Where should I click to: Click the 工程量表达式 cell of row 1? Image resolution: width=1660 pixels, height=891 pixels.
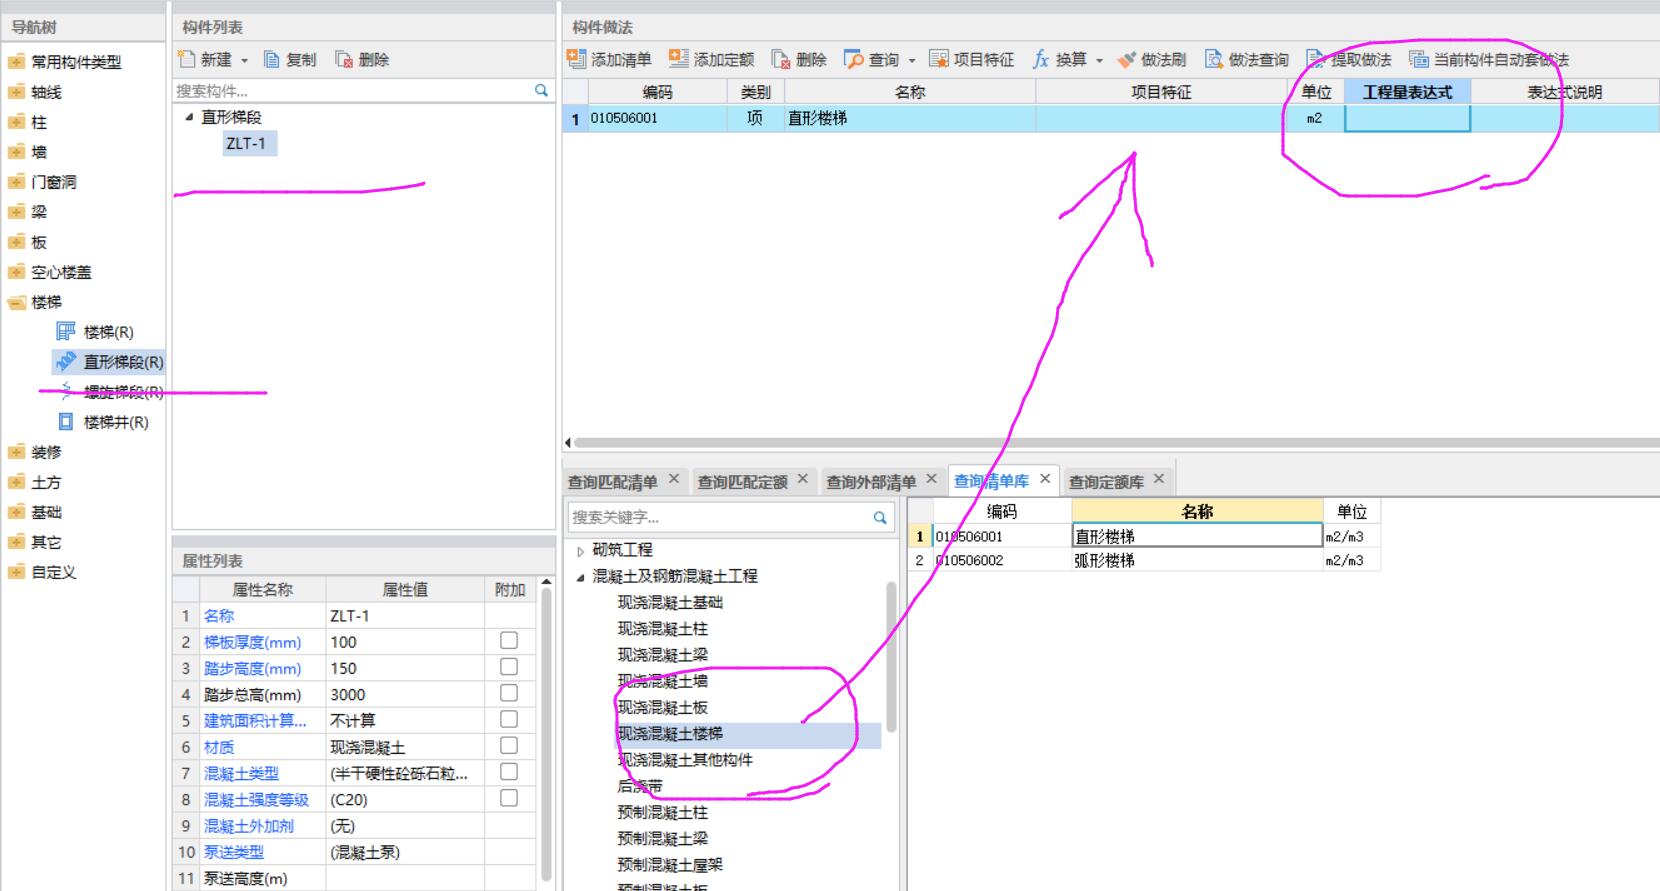1407,118
